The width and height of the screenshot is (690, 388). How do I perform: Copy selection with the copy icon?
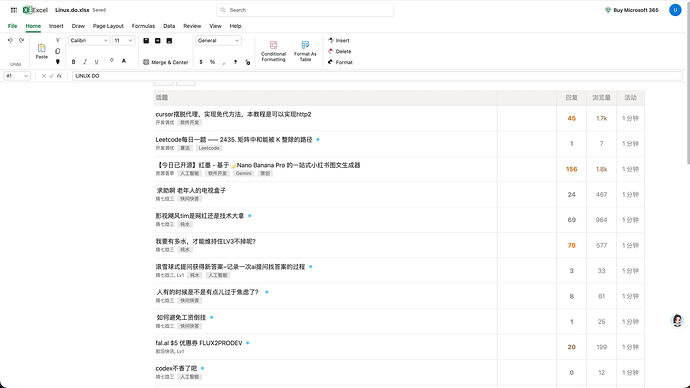58,51
